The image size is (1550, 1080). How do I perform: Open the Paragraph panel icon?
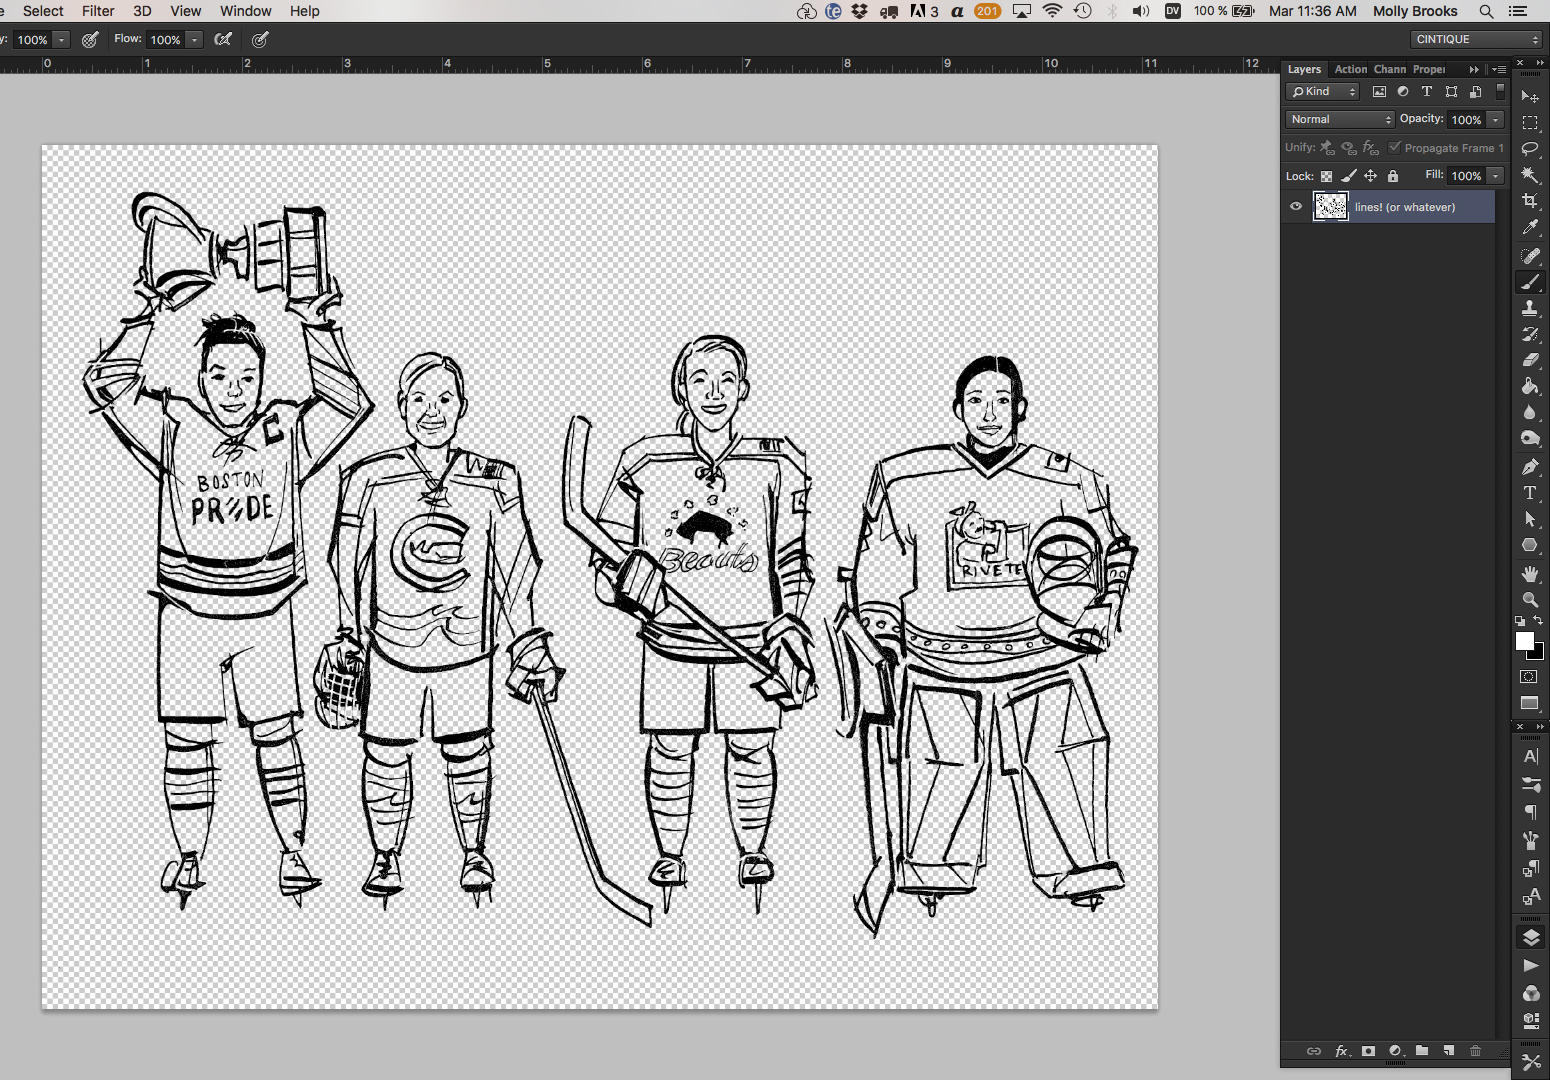(x=1531, y=813)
